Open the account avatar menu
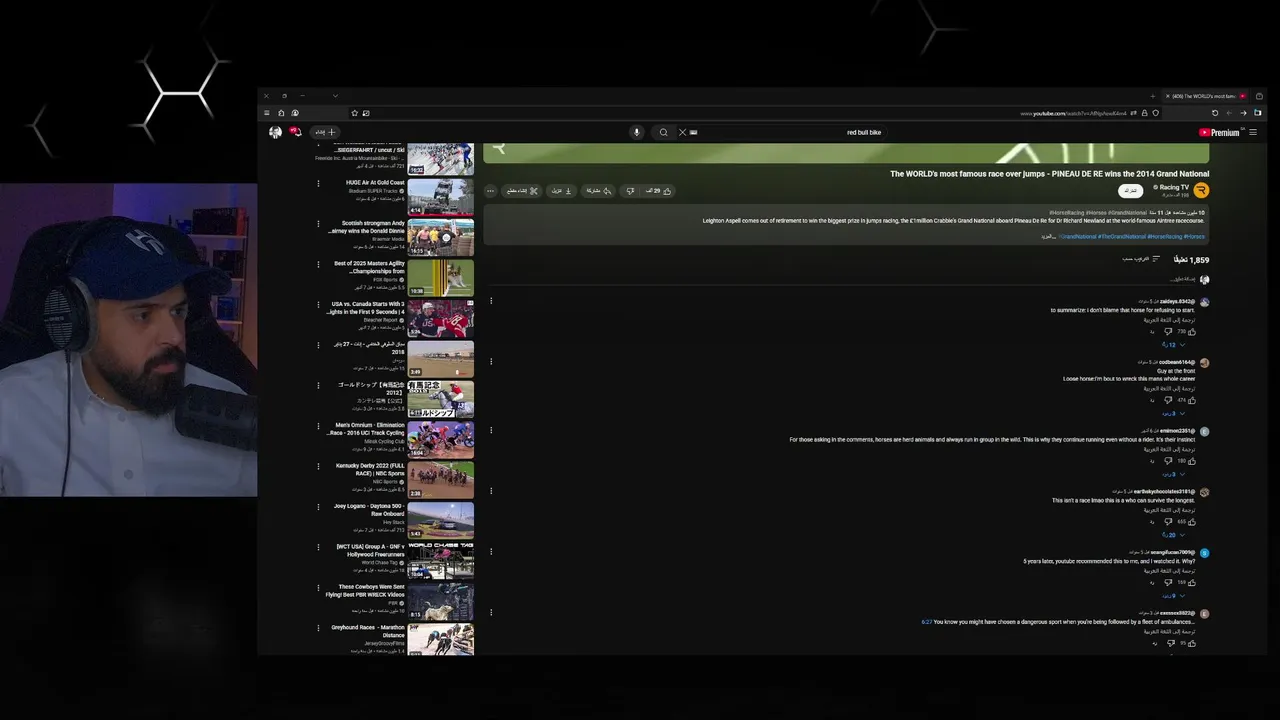The image size is (1280, 720). pos(275,132)
